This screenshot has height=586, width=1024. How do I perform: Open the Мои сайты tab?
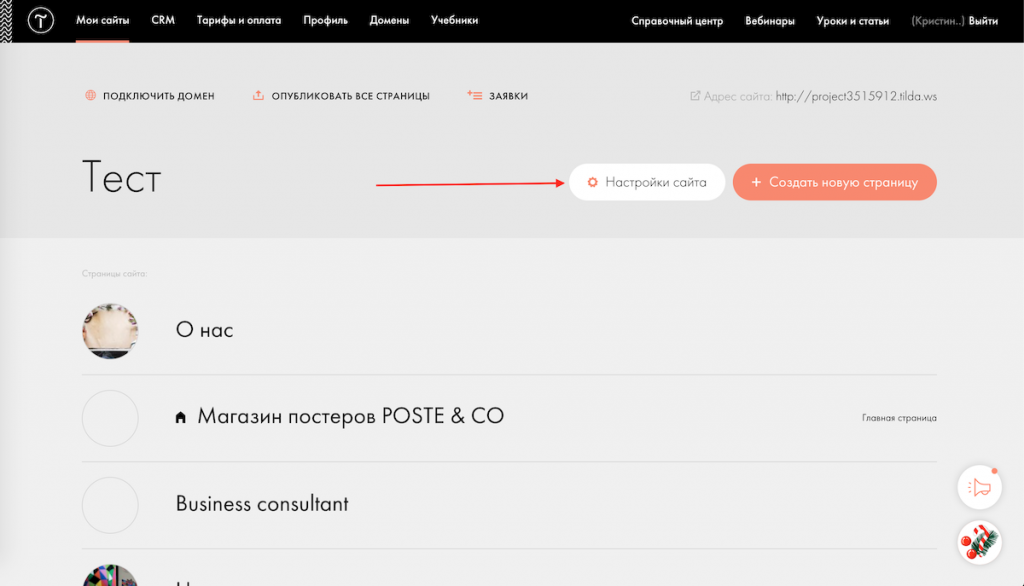click(102, 20)
